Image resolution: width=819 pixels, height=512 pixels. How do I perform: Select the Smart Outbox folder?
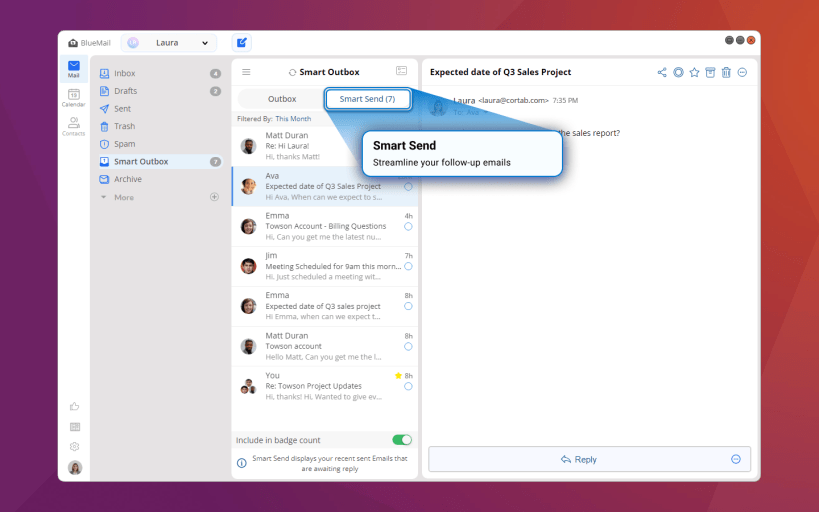[x=160, y=161]
